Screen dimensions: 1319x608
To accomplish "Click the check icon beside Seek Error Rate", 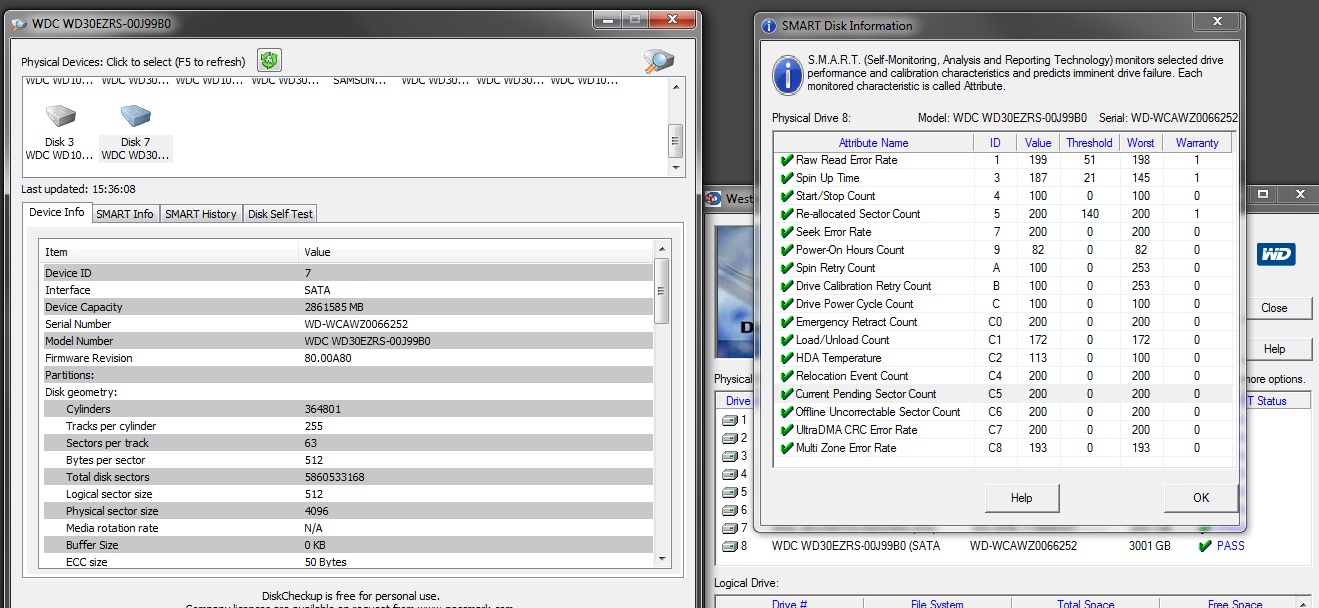I will pyautogui.click(x=787, y=232).
